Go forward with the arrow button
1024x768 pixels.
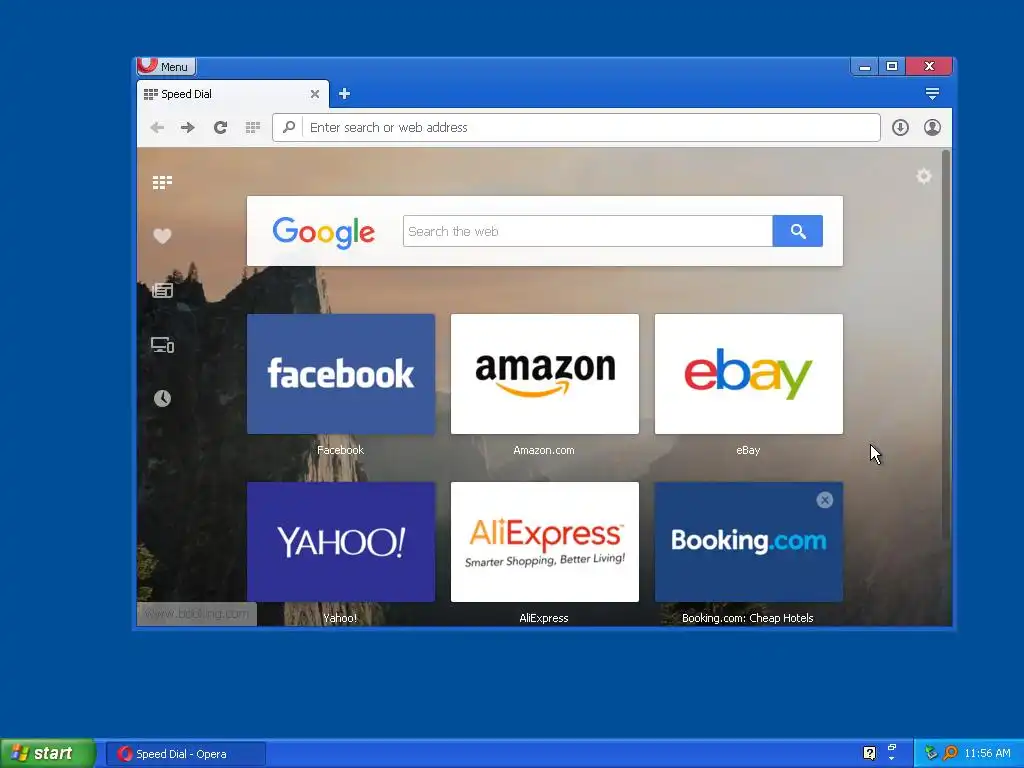pyautogui.click(x=187, y=127)
